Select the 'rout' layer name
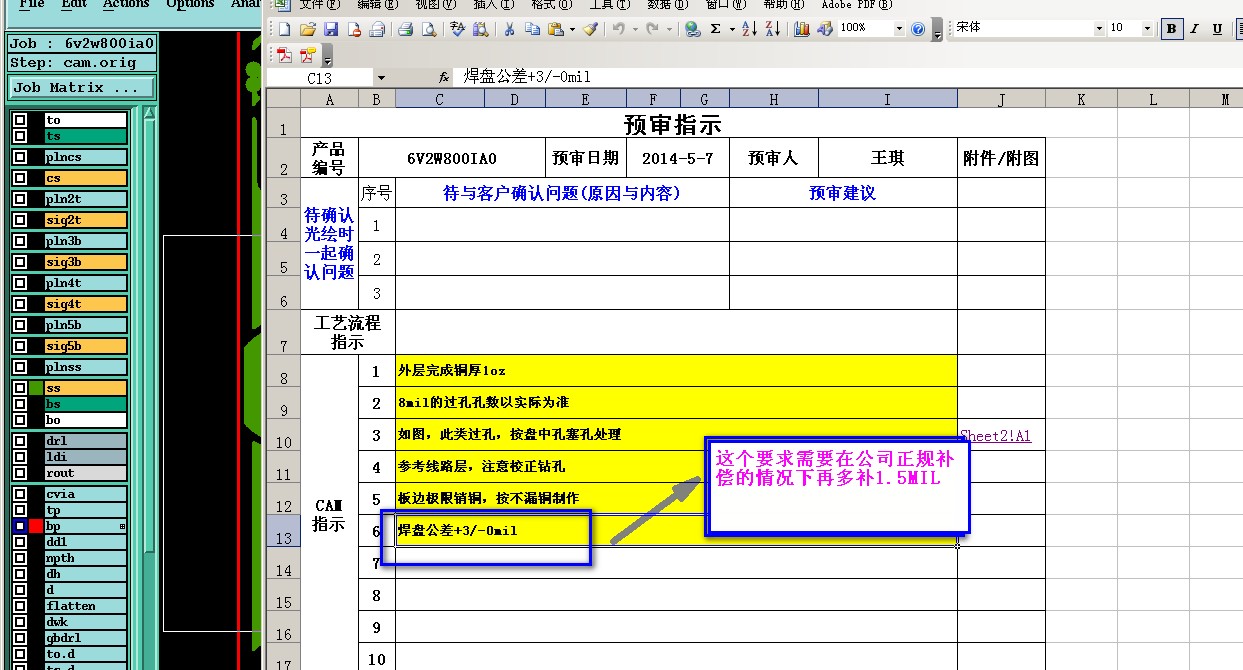Viewport: 1243px width, 670px height. tap(86, 473)
